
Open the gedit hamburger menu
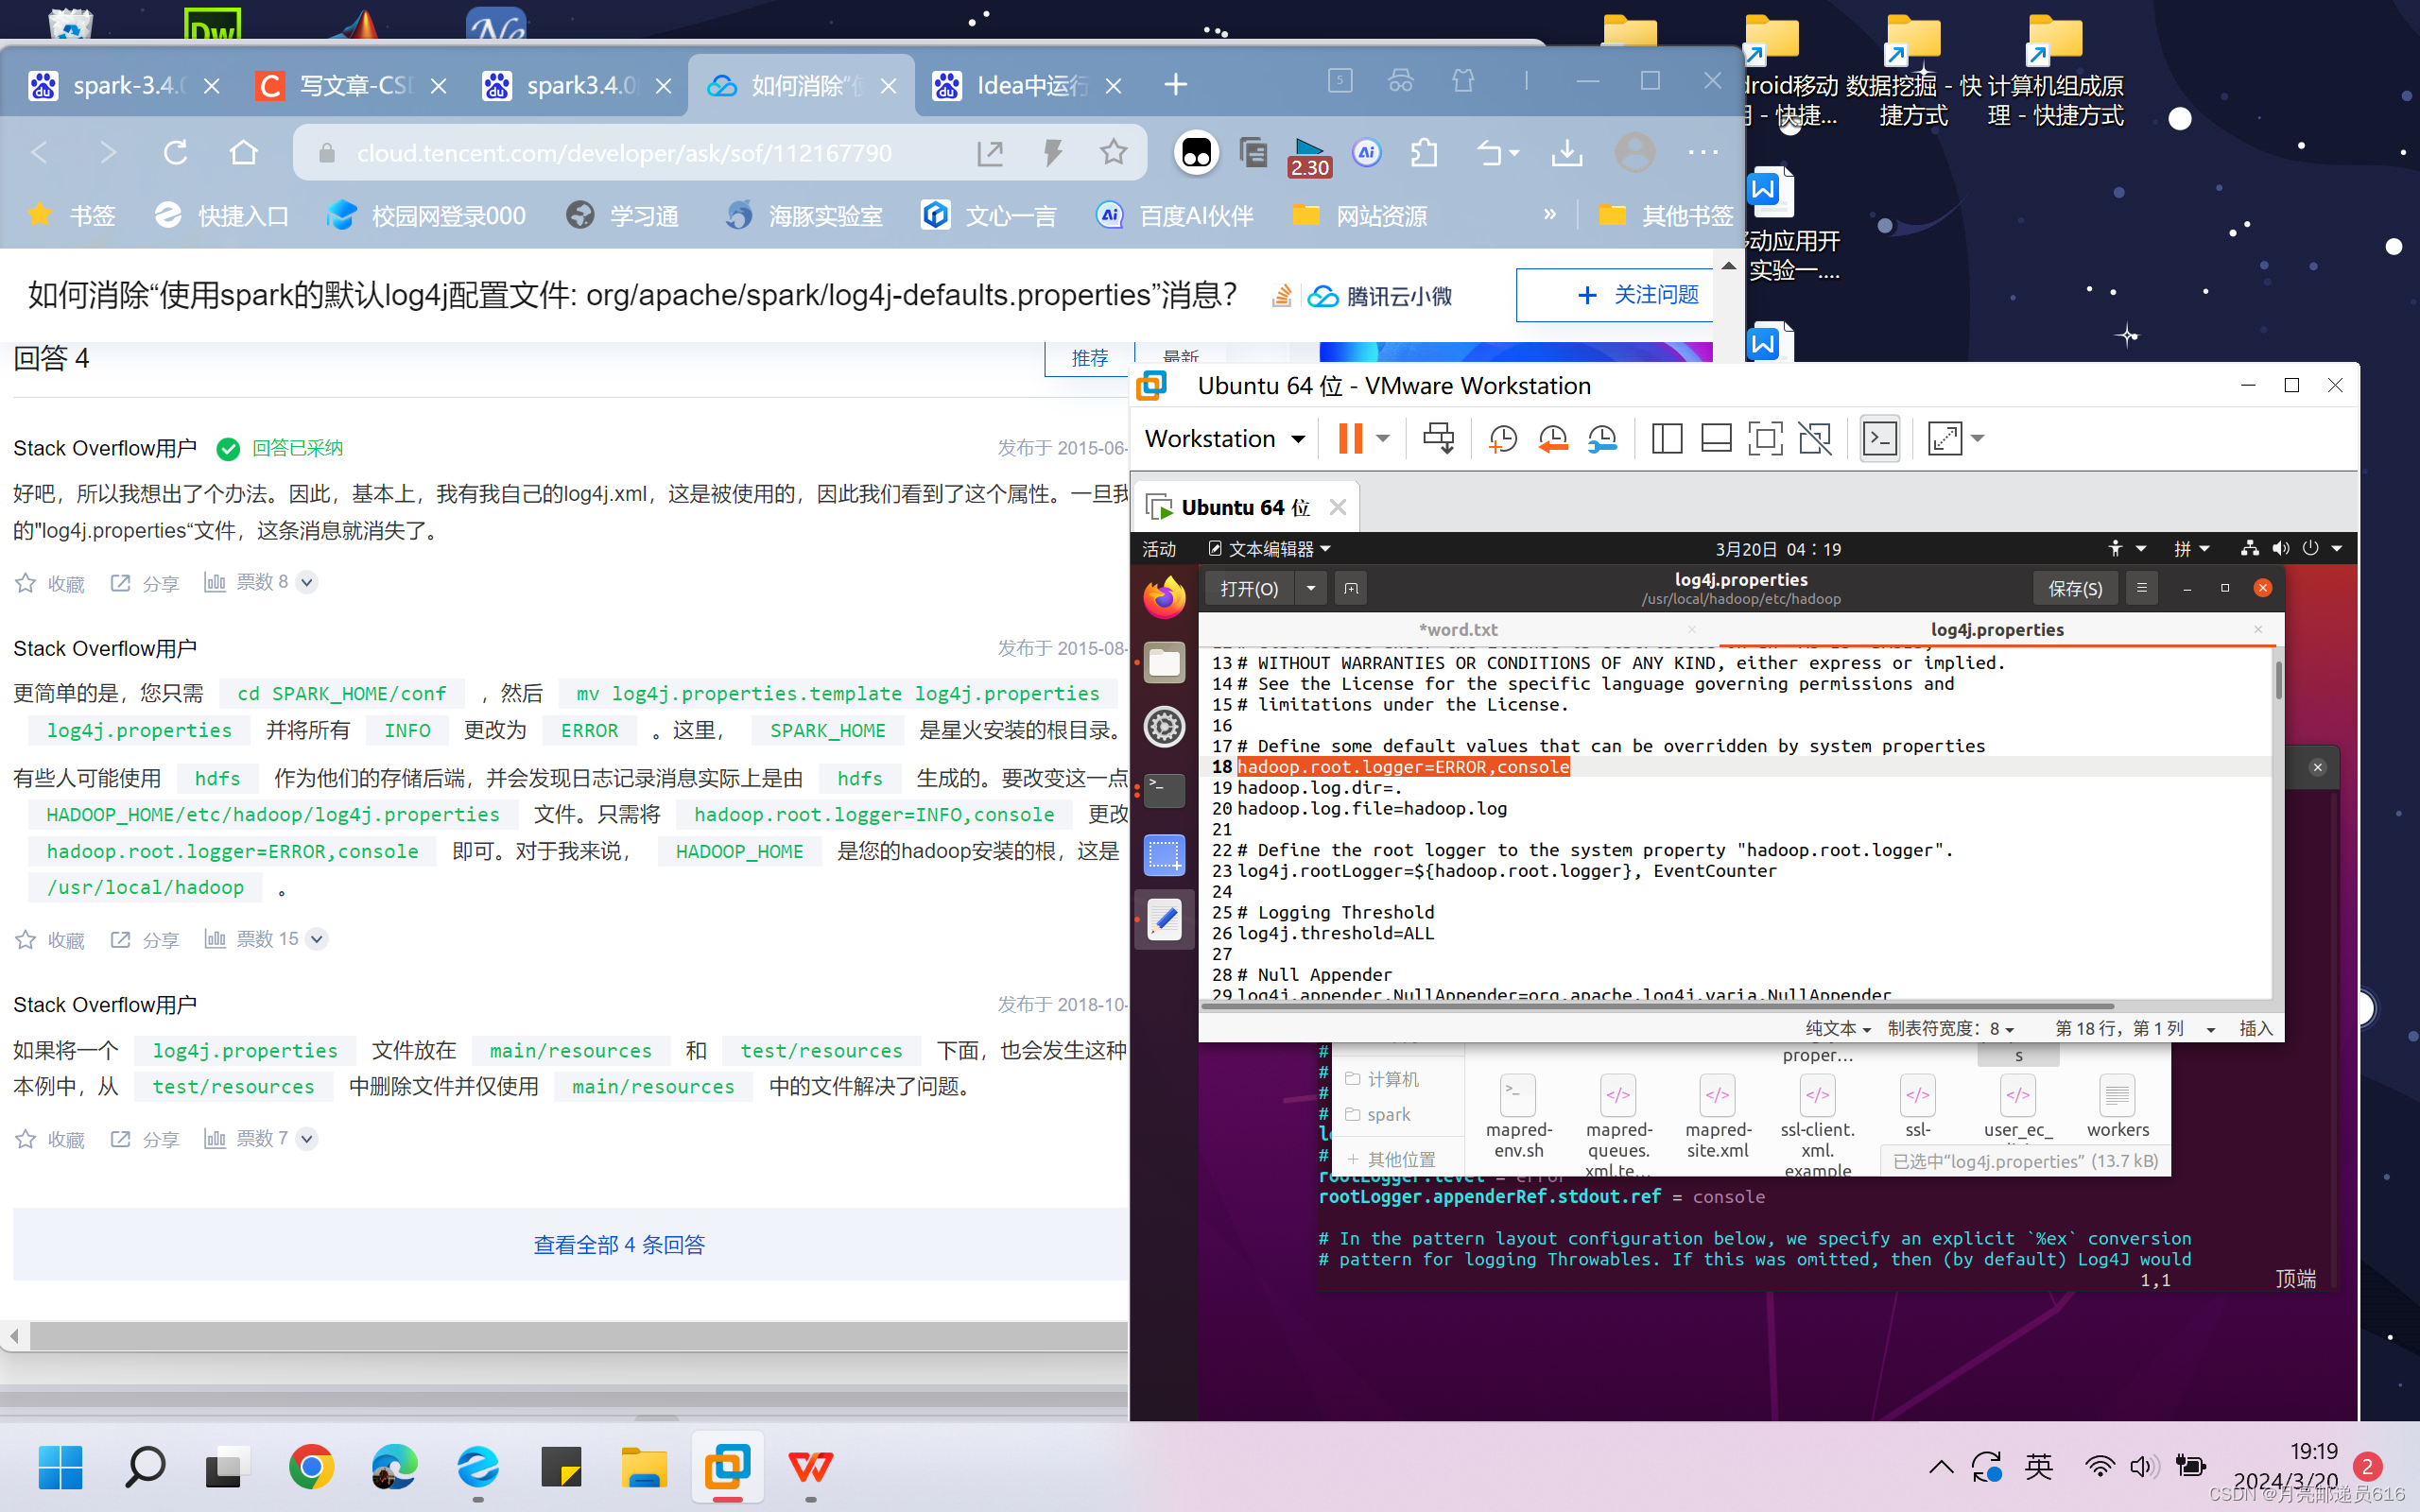(x=2140, y=588)
